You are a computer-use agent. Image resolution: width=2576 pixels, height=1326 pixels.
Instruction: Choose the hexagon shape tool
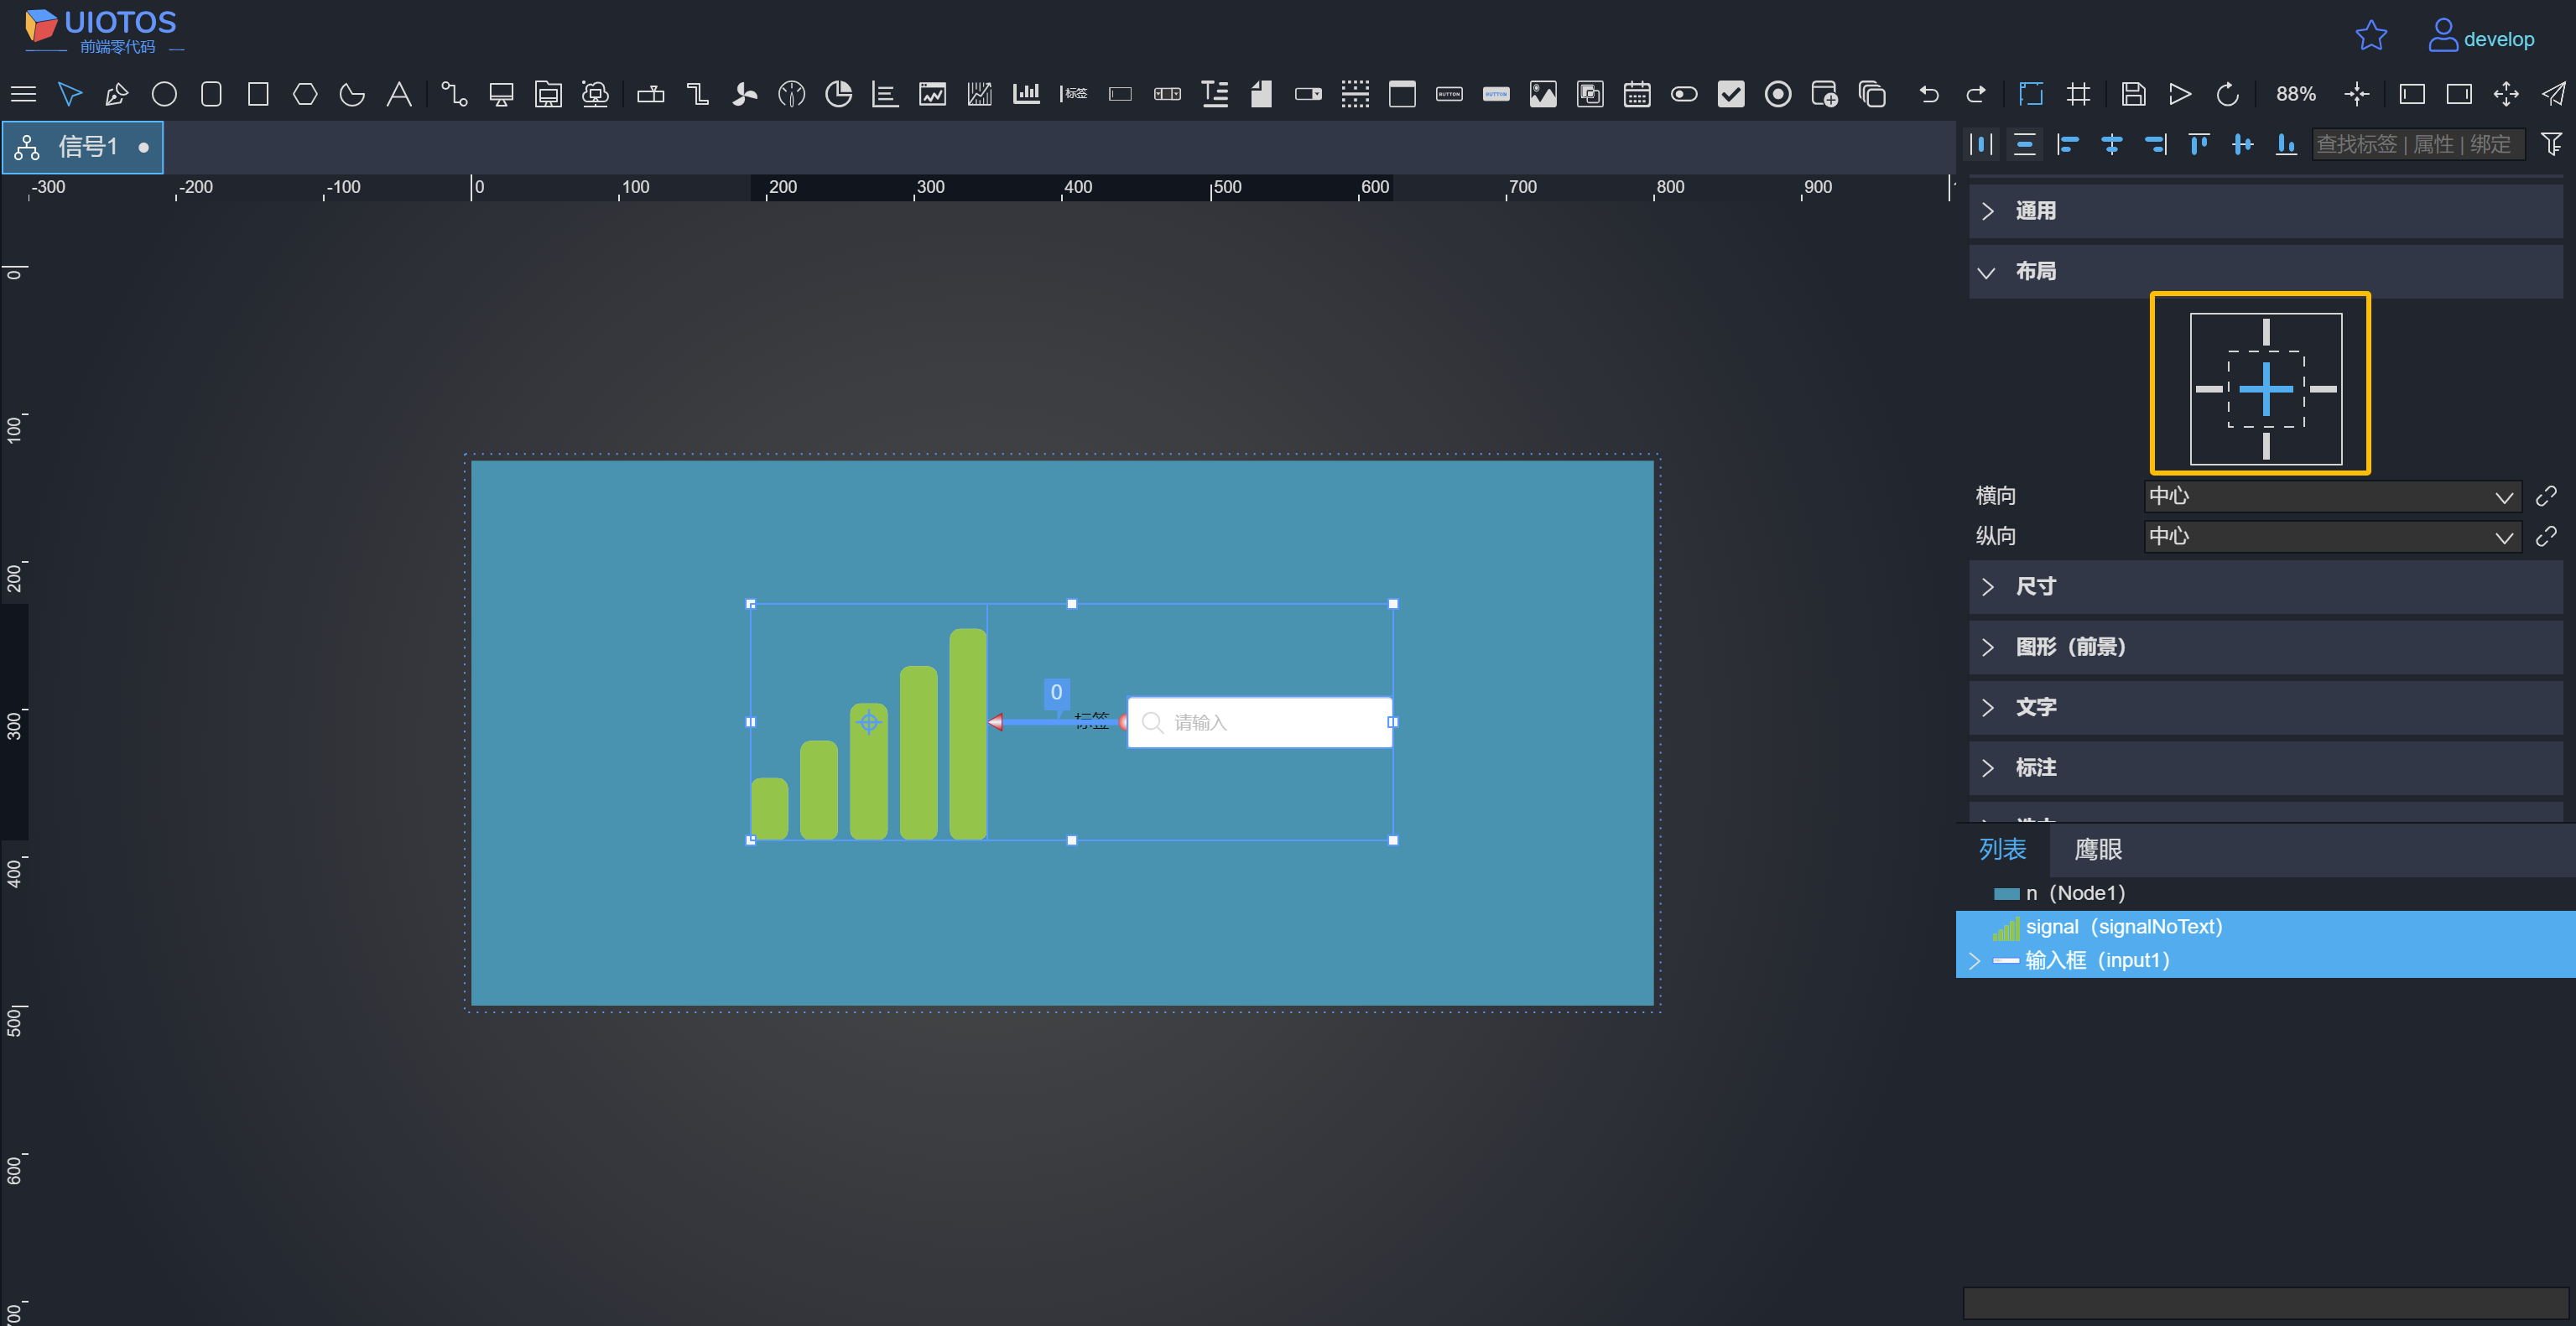305,94
